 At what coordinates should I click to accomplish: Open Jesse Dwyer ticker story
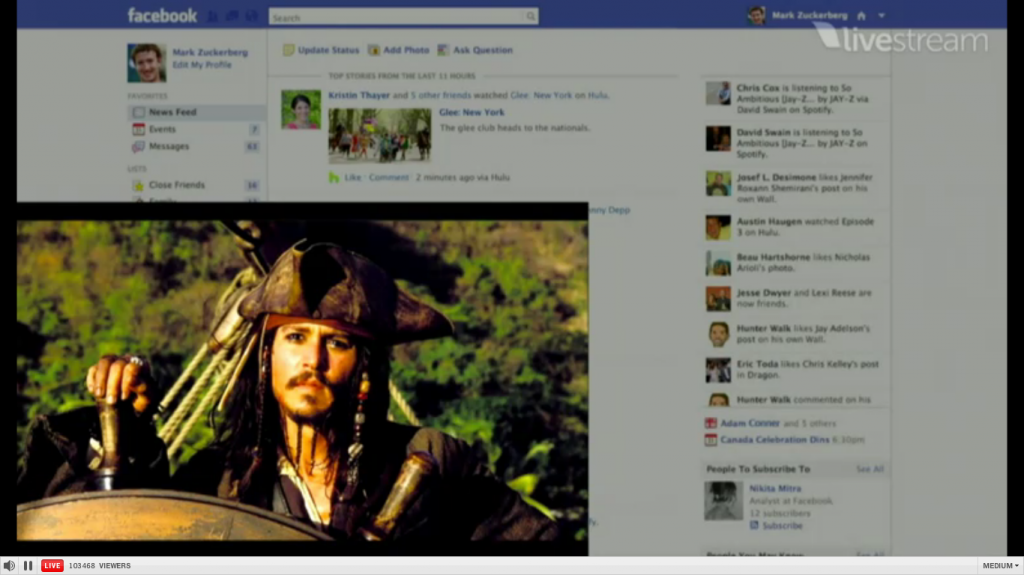(x=795, y=298)
